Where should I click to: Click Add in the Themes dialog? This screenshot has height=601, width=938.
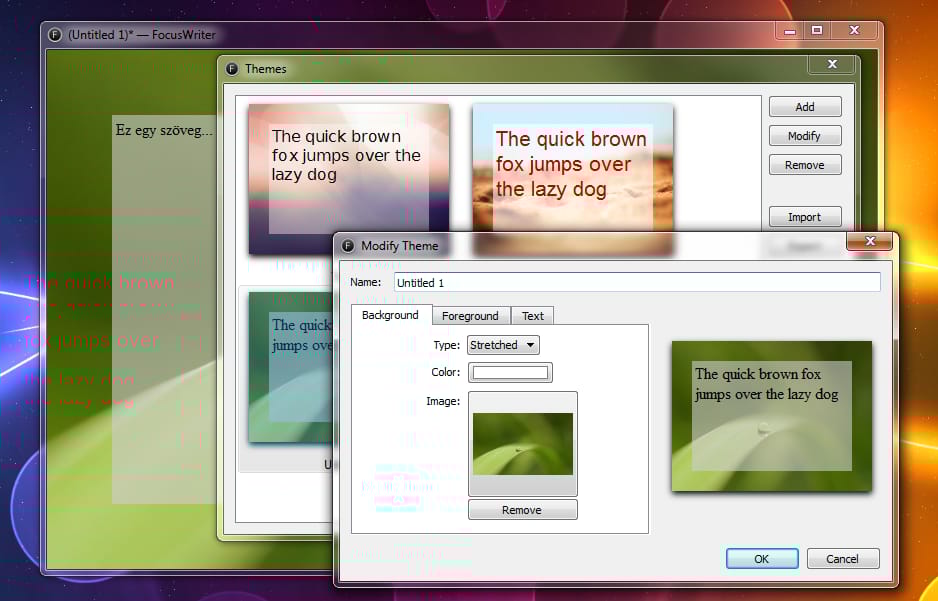click(x=805, y=107)
